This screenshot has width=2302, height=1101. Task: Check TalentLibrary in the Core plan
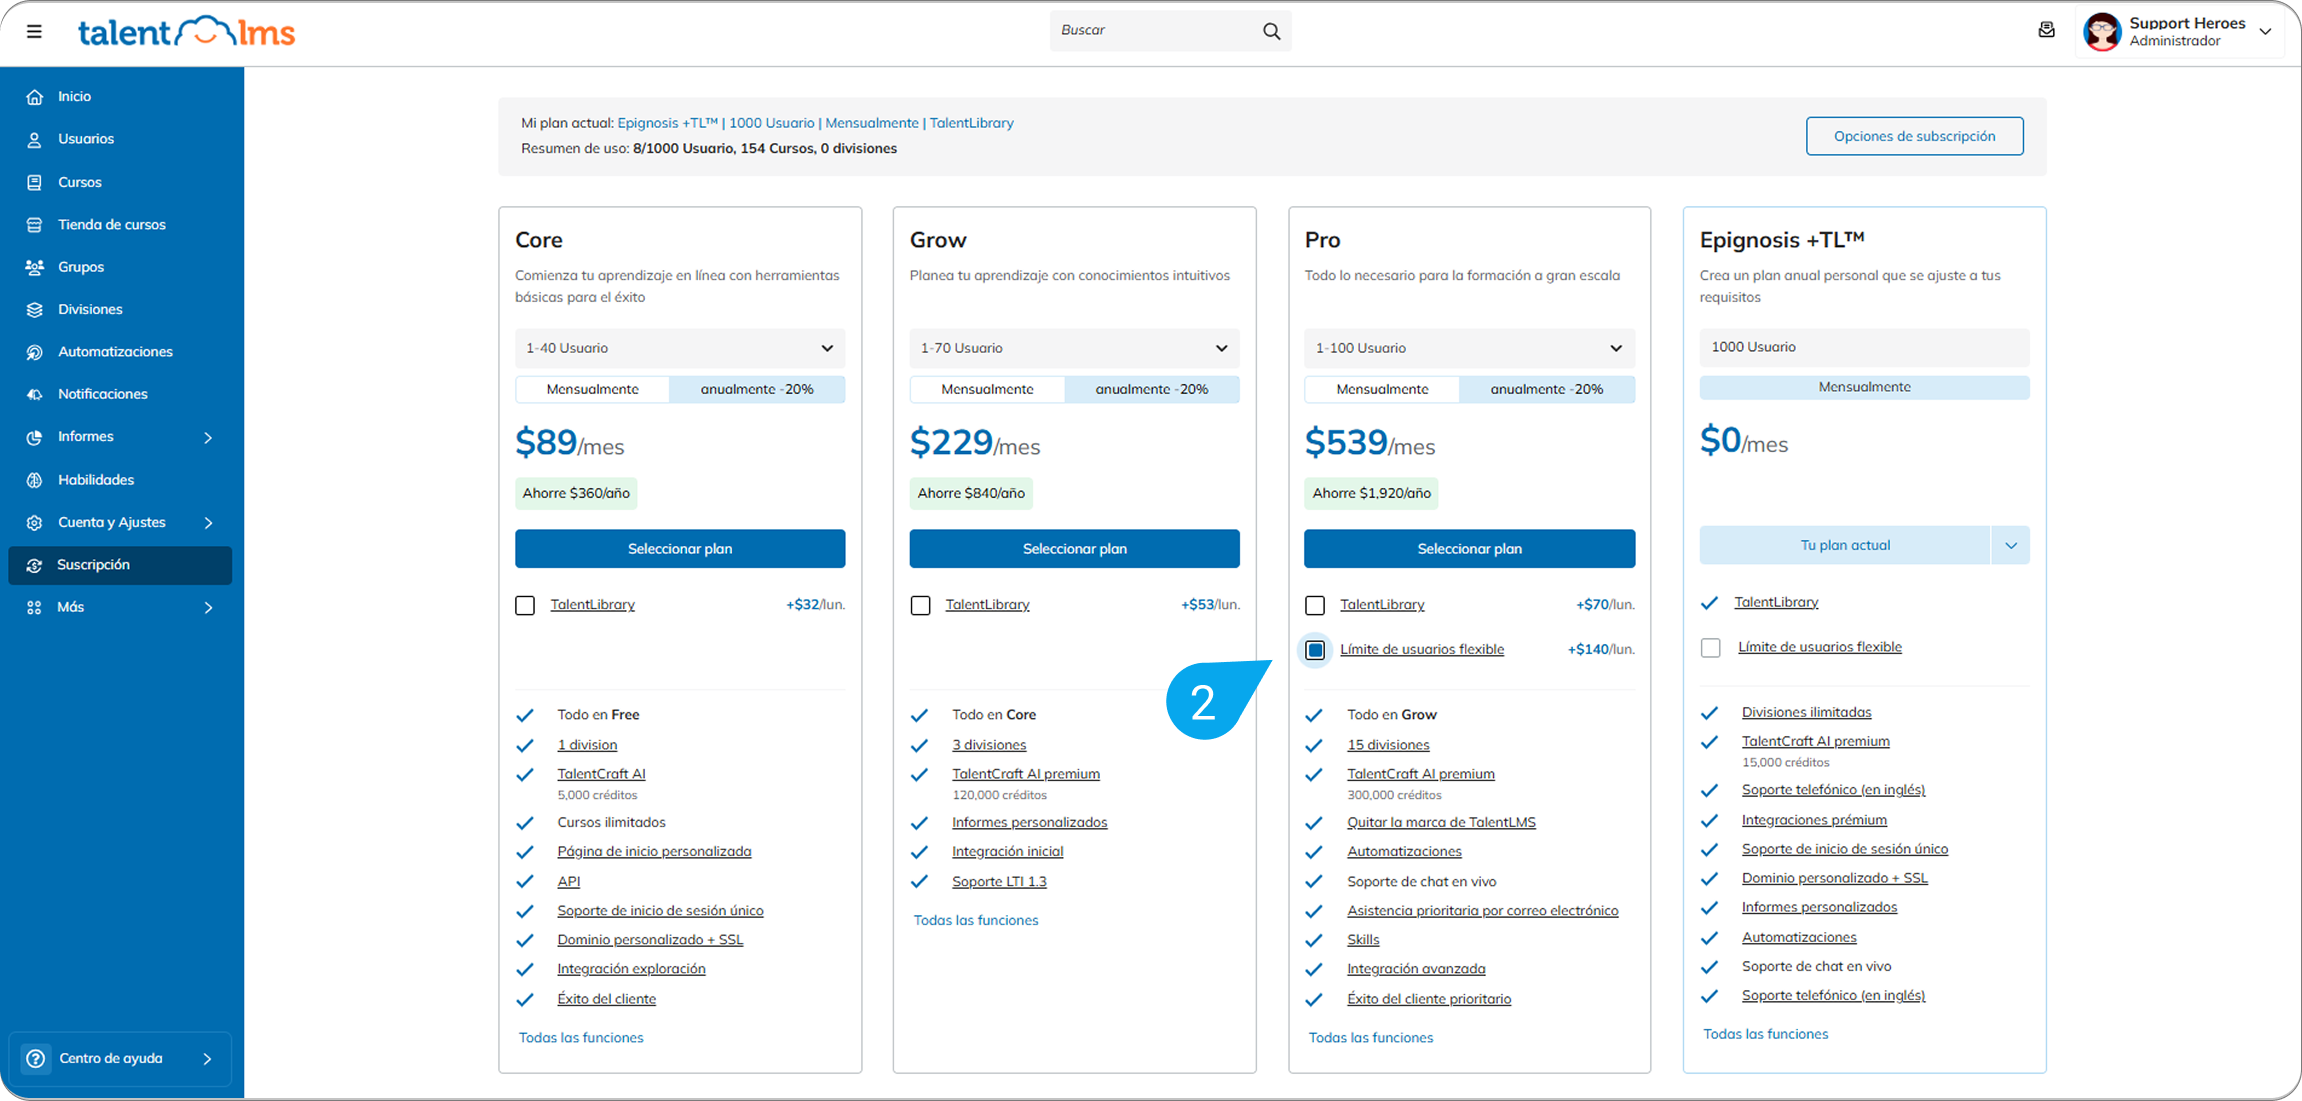[525, 605]
